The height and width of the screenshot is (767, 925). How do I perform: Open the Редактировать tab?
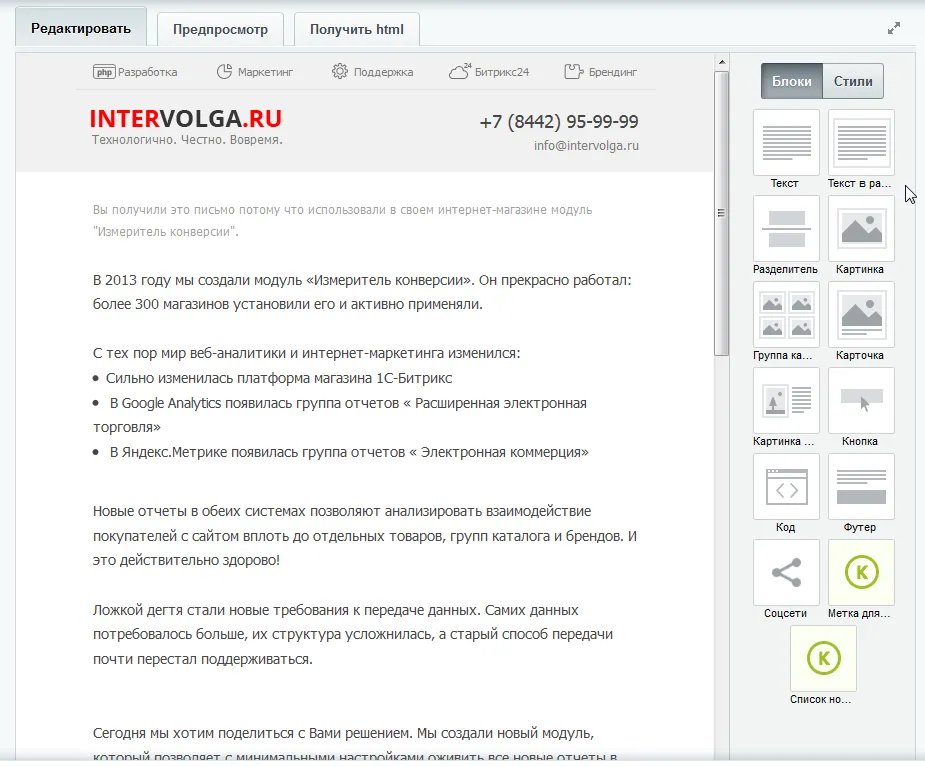(x=80, y=28)
